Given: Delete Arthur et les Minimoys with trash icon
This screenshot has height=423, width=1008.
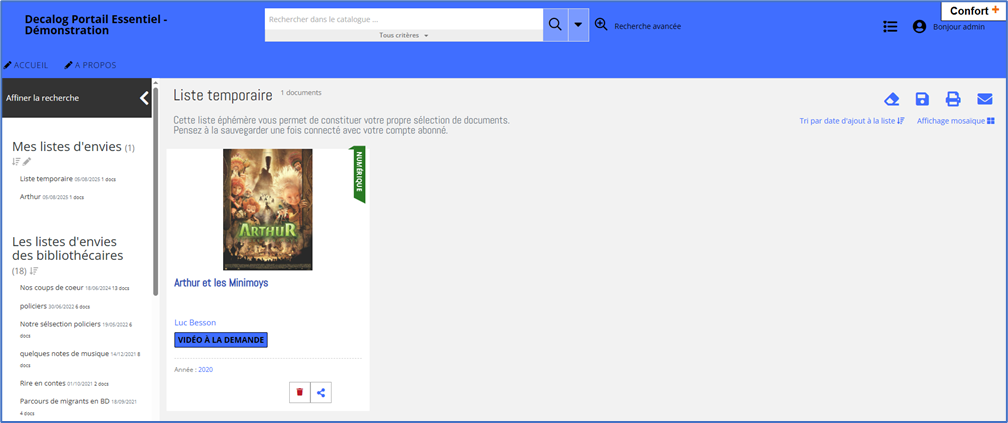Looking at the screenshot, I should click(x=299, y=392).
